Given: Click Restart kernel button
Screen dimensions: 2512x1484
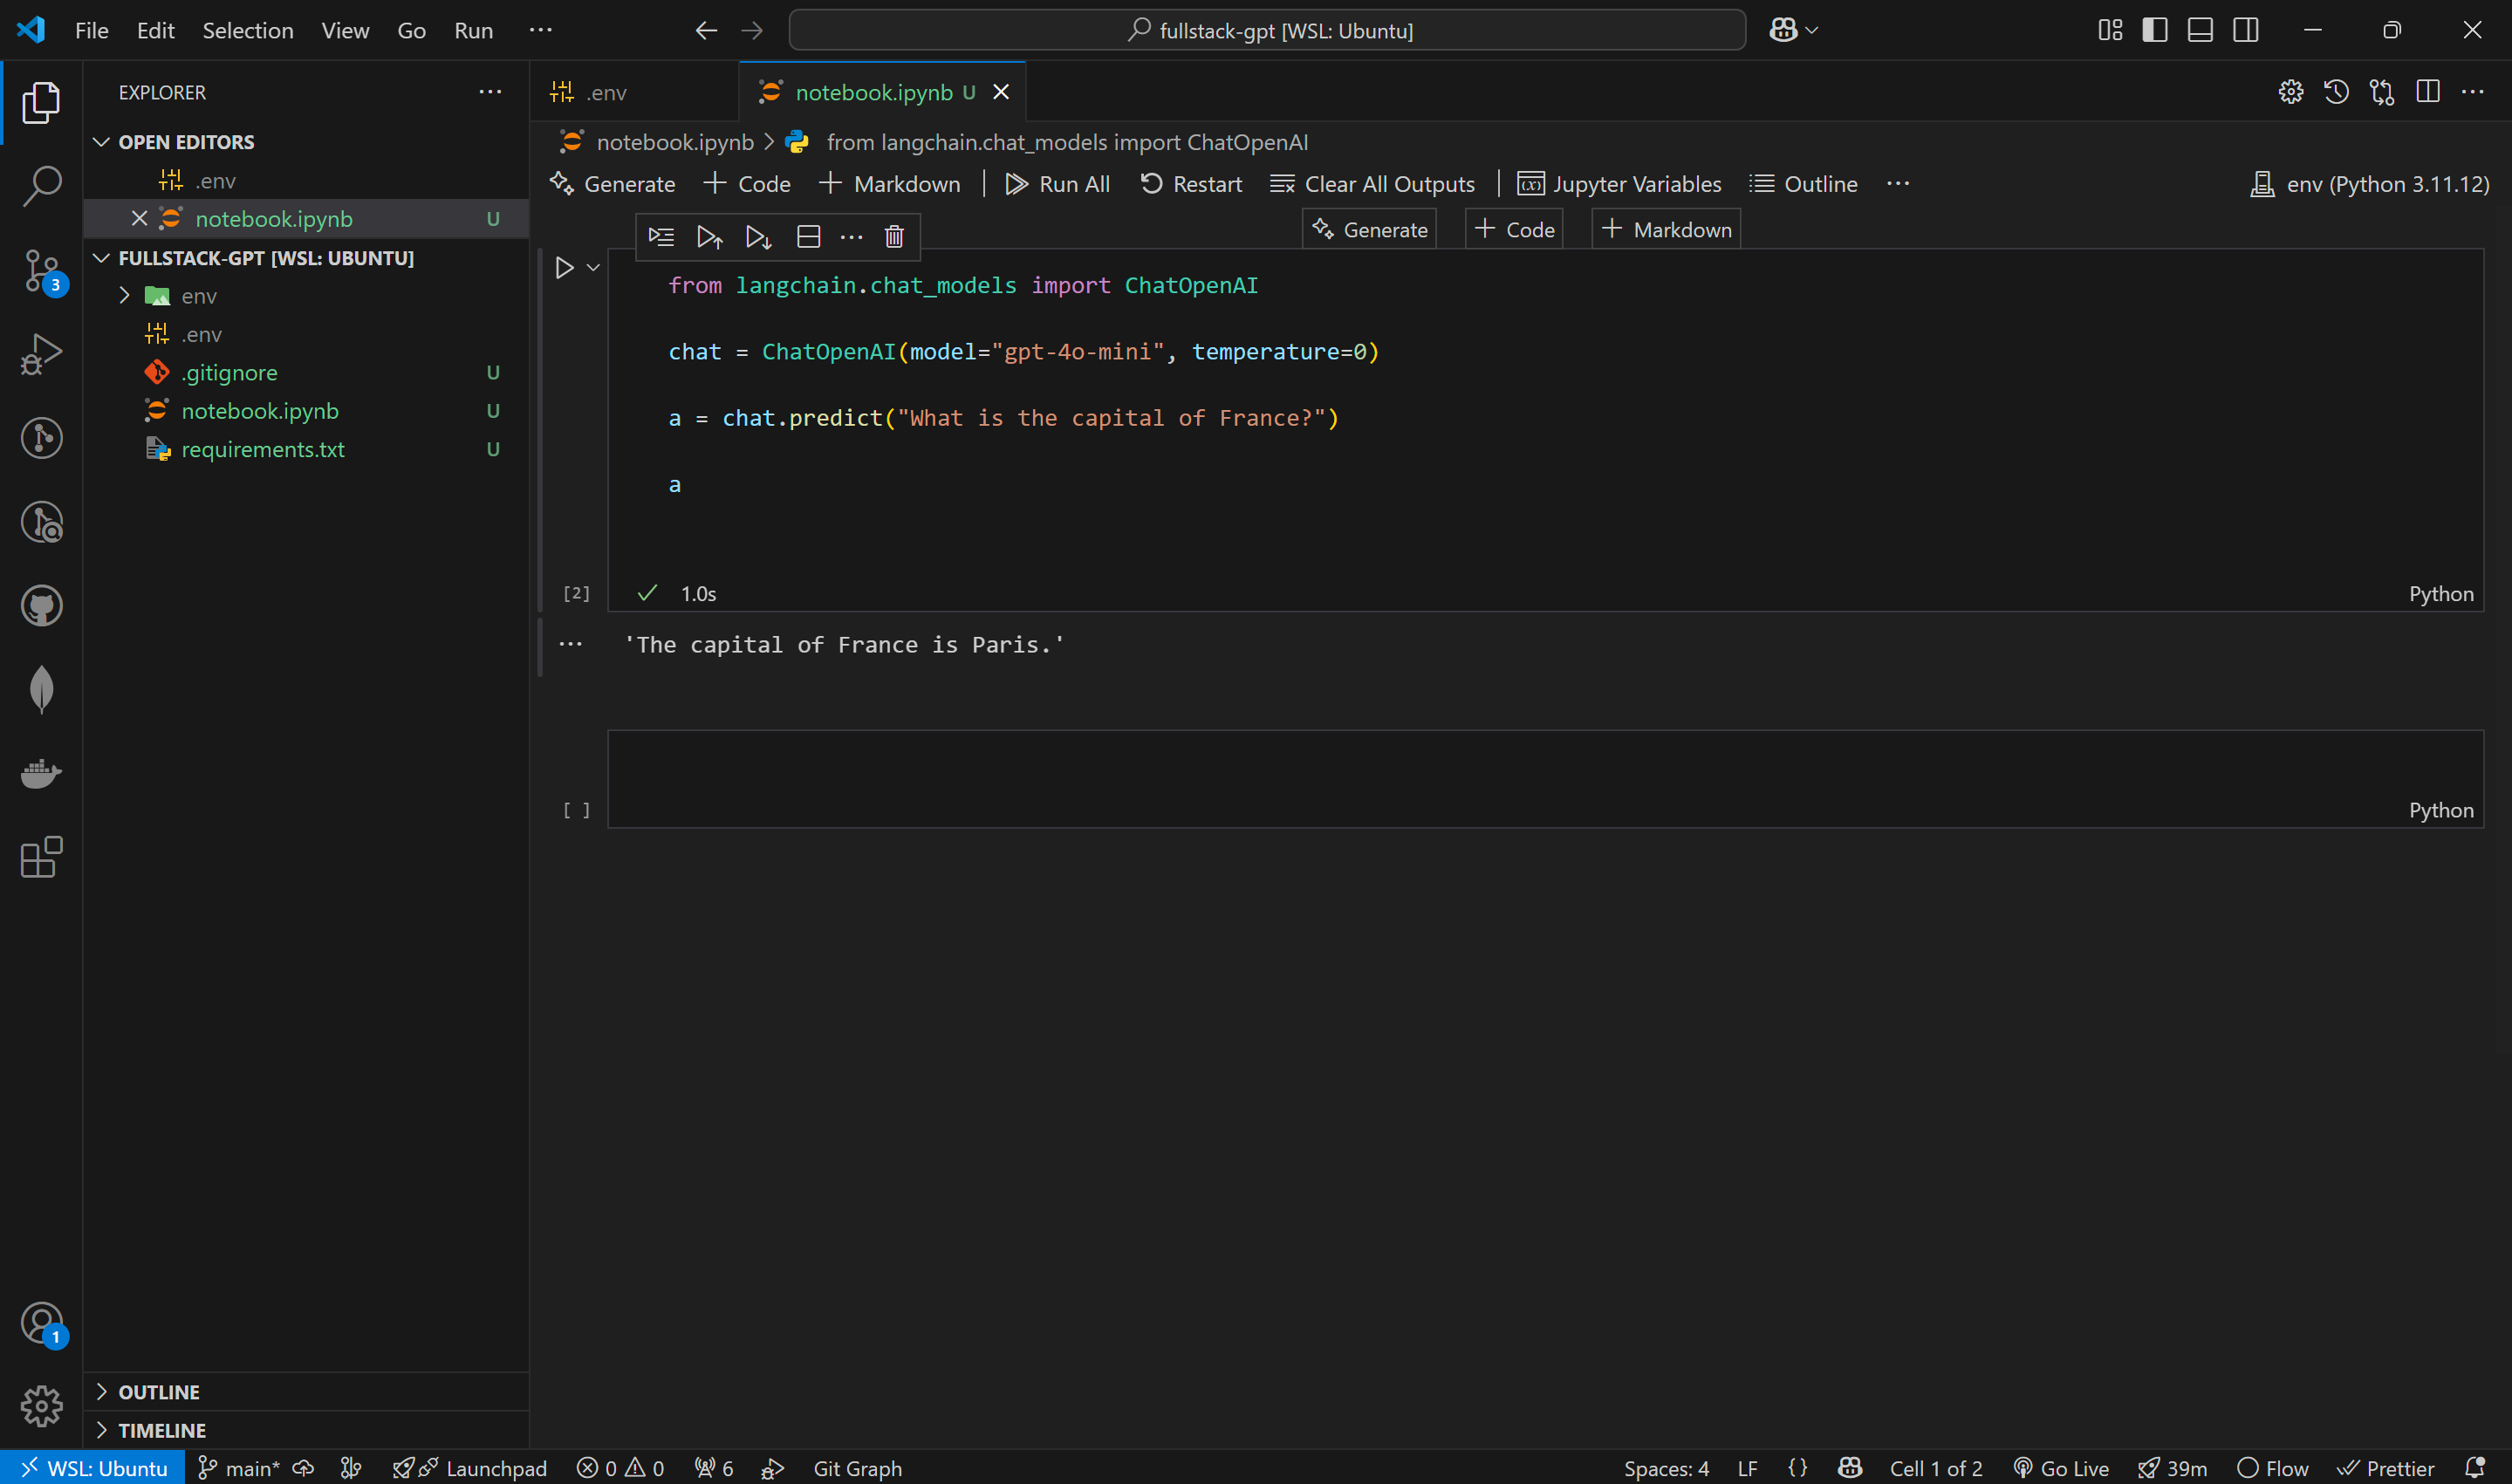Looking at the screenshot, I should pos(1191,184).
